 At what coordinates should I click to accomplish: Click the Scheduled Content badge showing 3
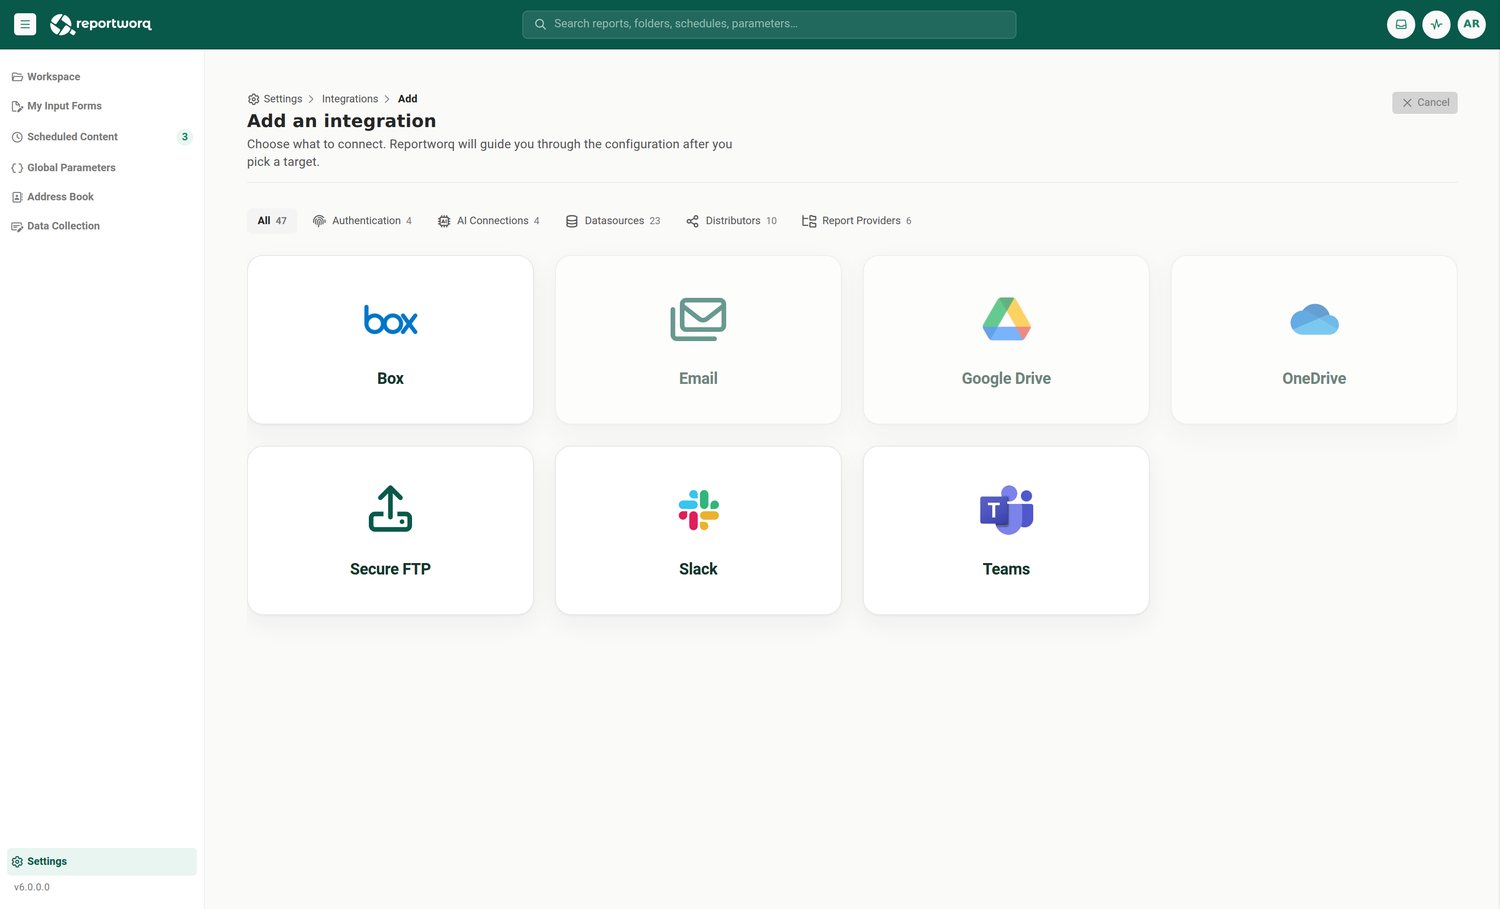pos(184,137)
